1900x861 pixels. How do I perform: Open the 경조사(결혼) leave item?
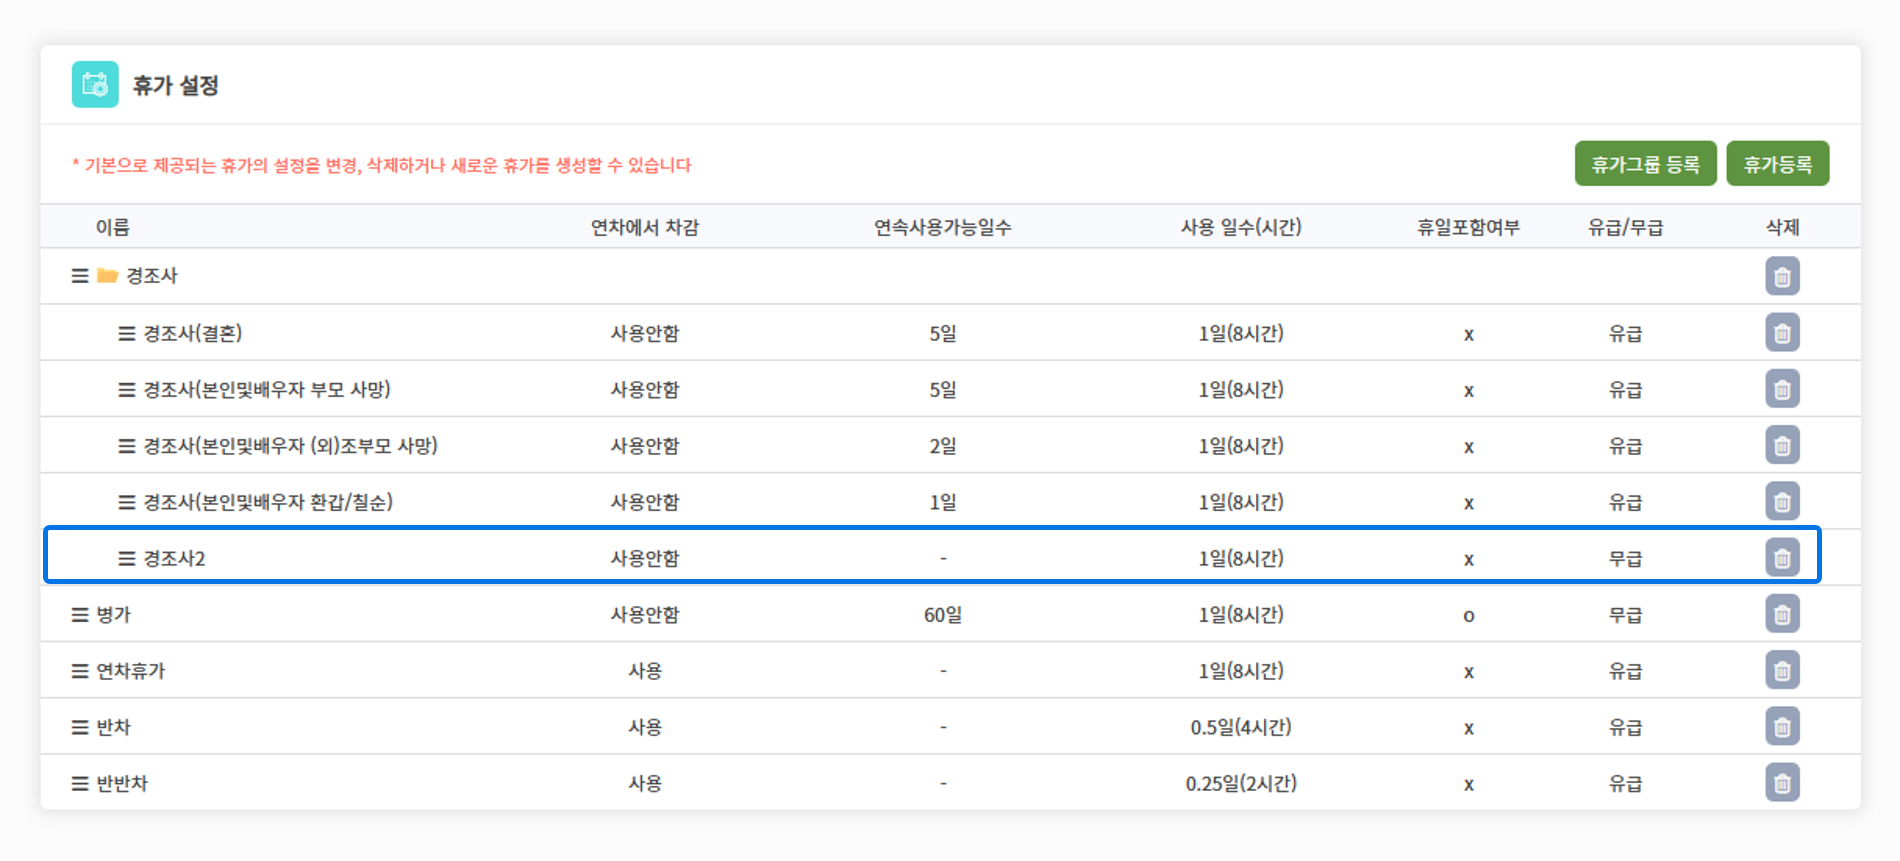pos(193,333)
